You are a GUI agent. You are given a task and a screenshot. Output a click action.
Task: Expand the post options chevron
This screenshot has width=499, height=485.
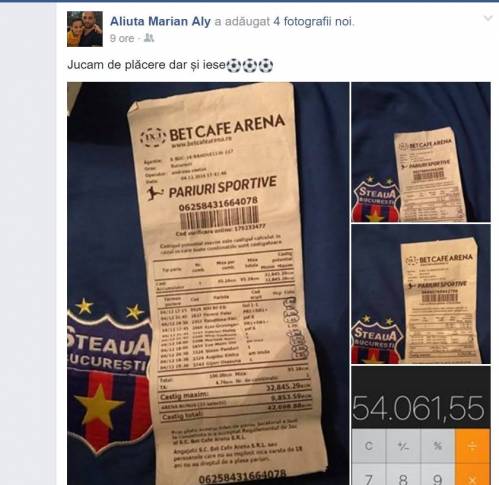[488, 18]
